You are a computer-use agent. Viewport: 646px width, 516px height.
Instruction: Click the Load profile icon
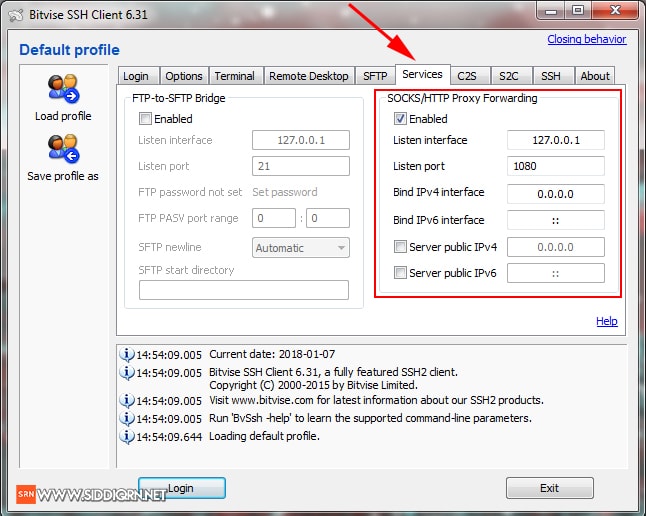63,89
